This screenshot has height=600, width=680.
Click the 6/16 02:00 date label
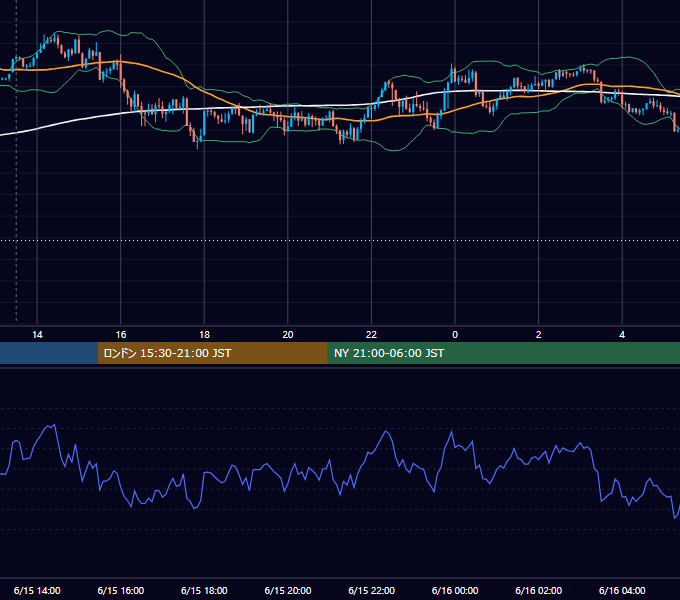(x=539, y=590)
